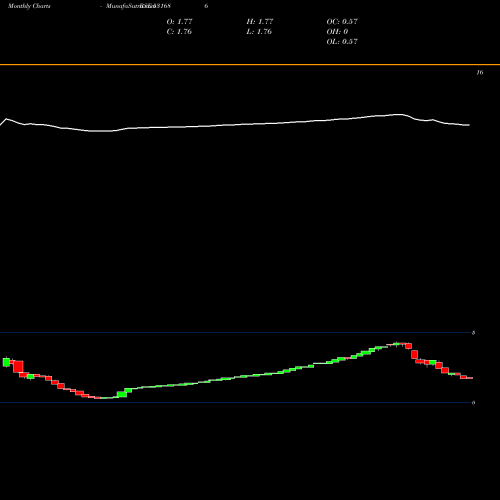
Task: Click the peak of the white moving-average line
Action: (x=399, y=114)
